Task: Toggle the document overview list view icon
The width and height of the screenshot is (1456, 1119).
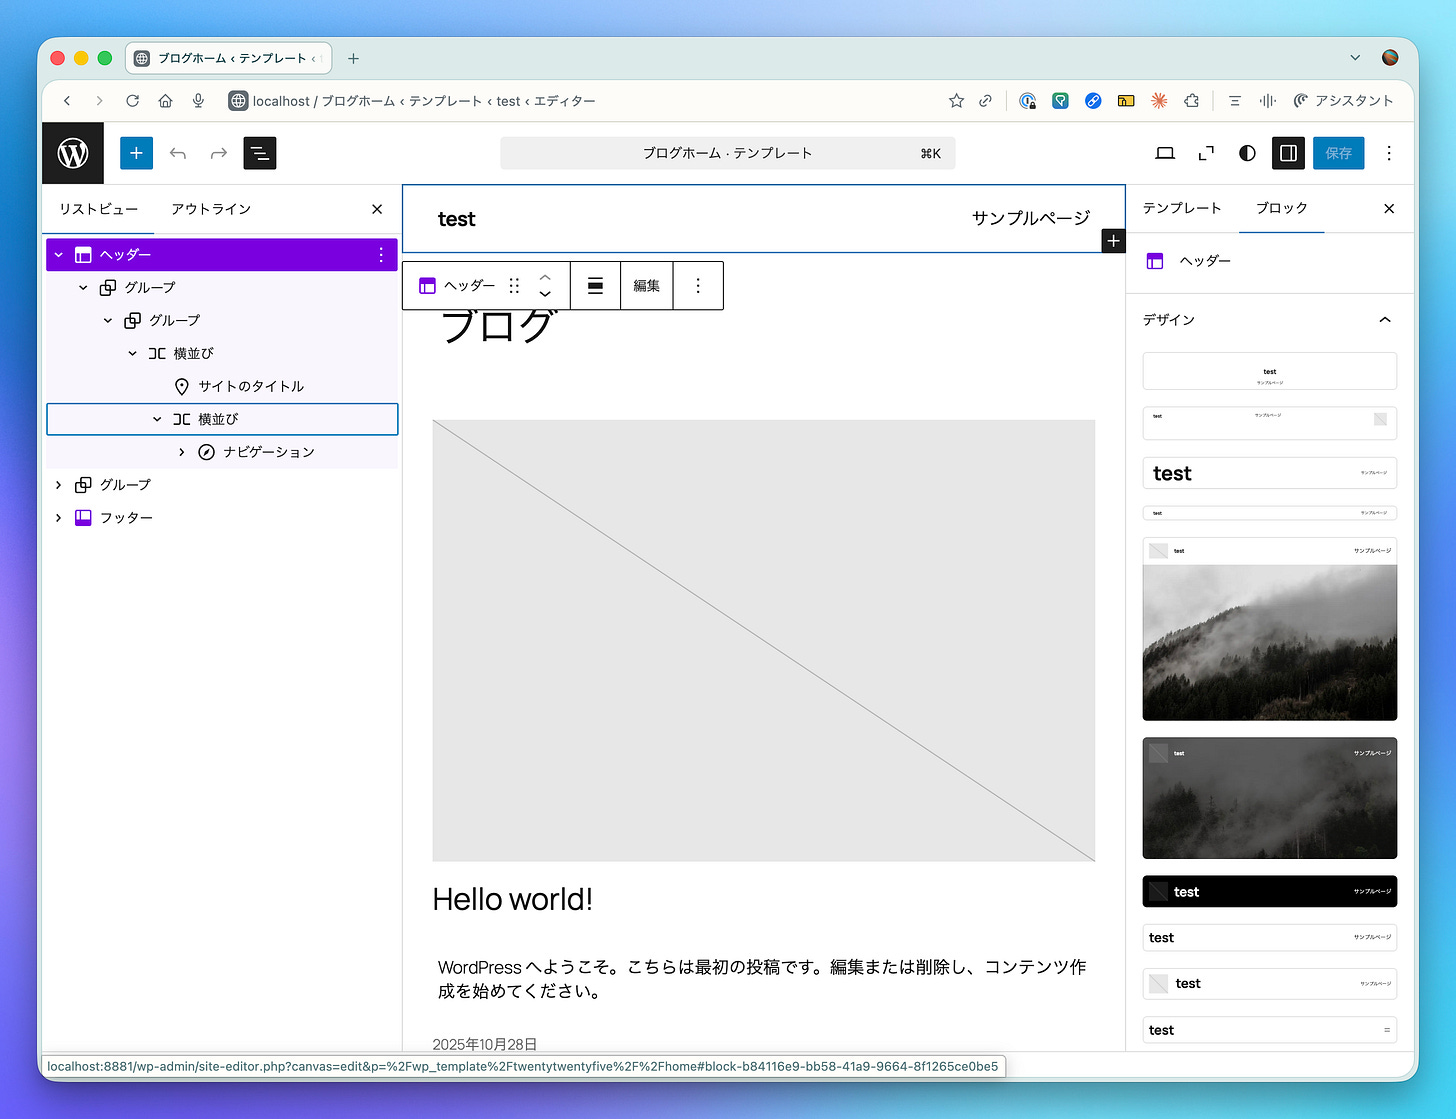Action: point(259,153)
